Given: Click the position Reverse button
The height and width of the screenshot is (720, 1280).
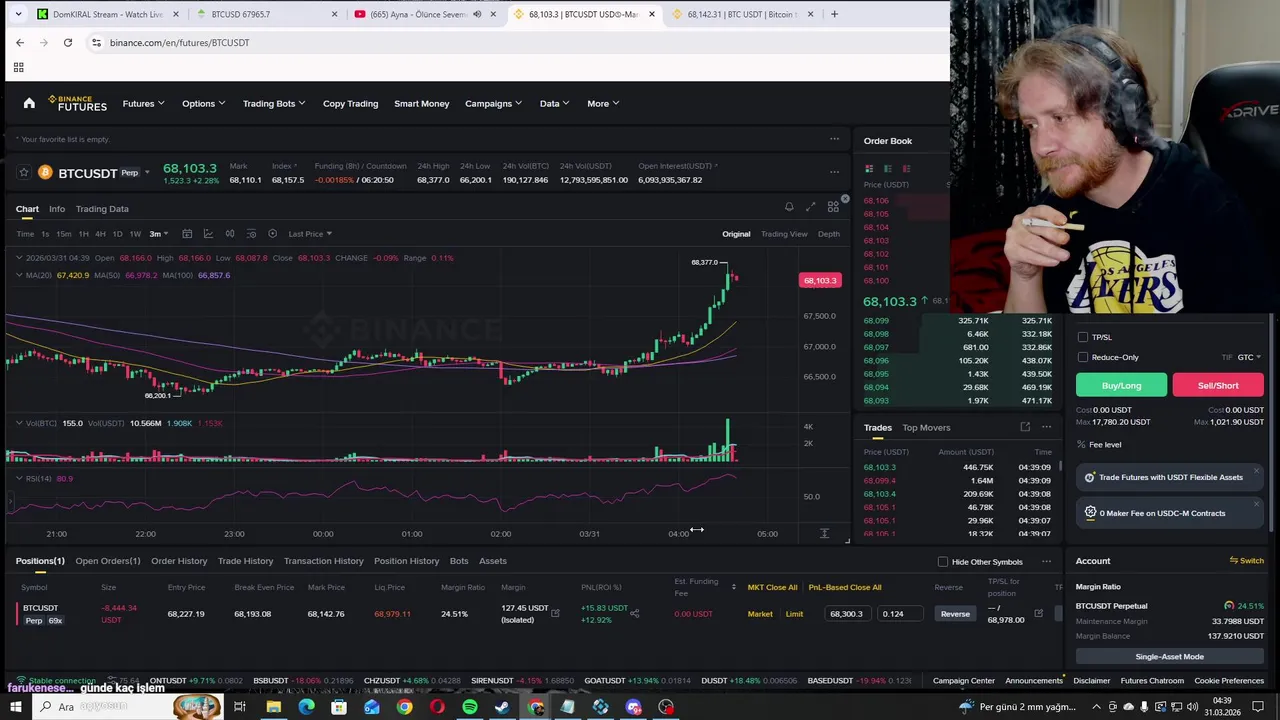Looking at the screenshot, I should 955,614.
